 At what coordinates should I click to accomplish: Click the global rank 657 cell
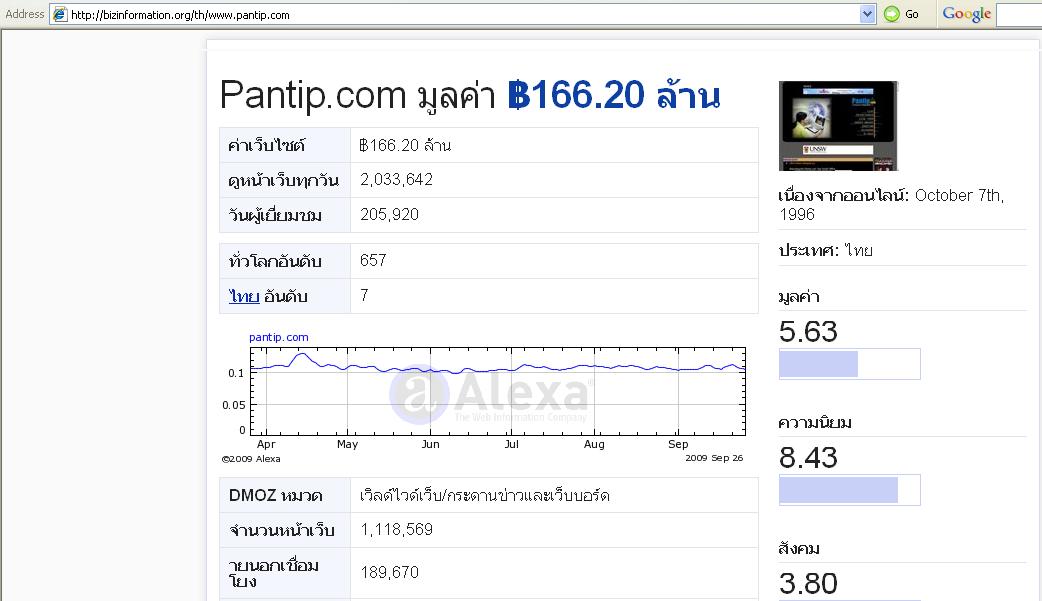[x=554, y=261]
